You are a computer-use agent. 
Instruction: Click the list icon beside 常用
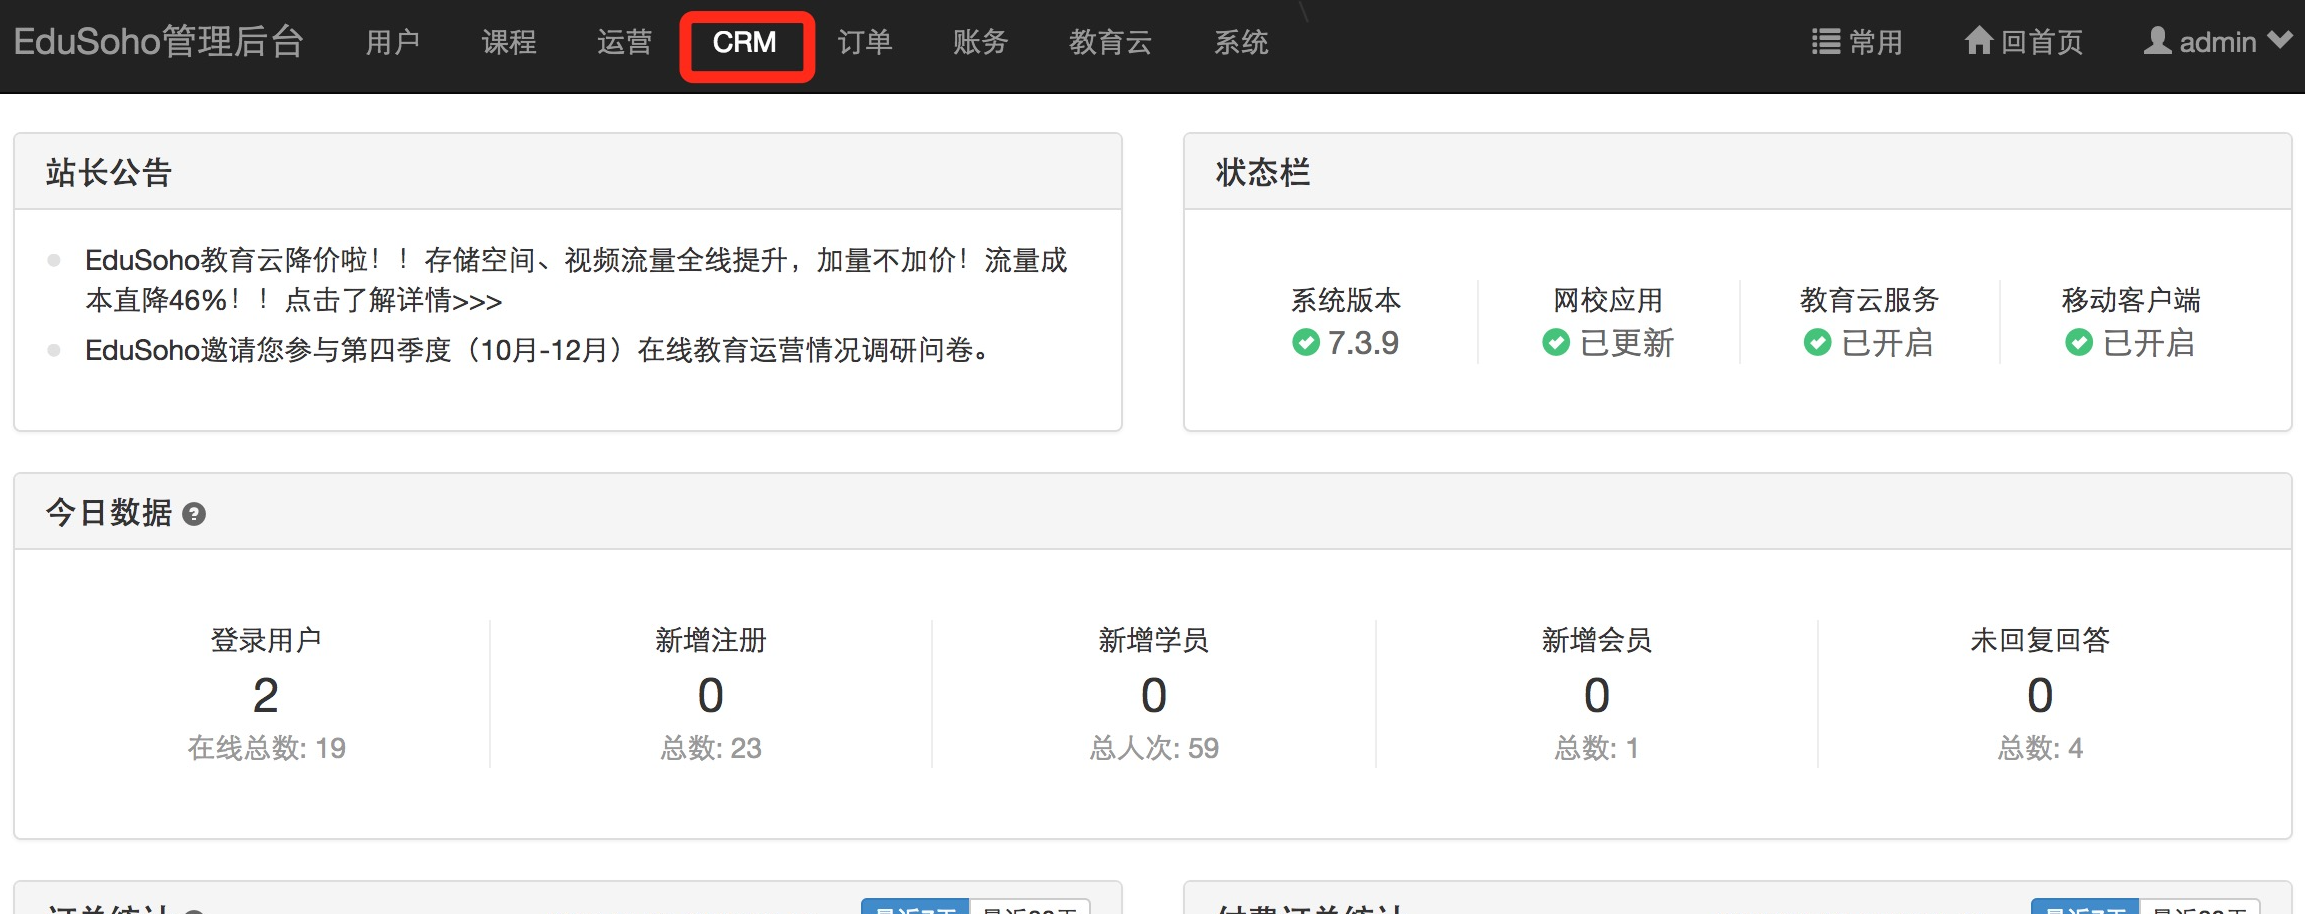click(x=1825, y=42)
